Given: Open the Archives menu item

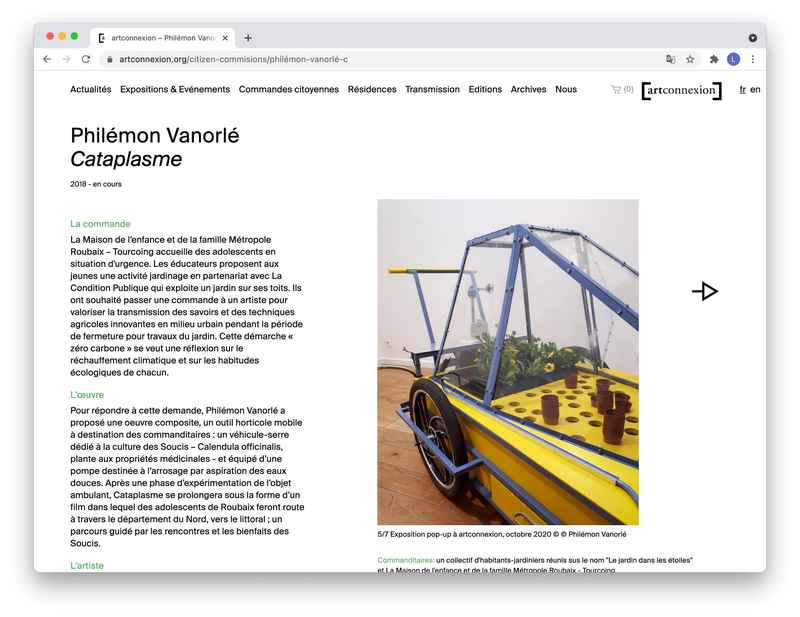Looking at the screenshot, I should 529,89.
